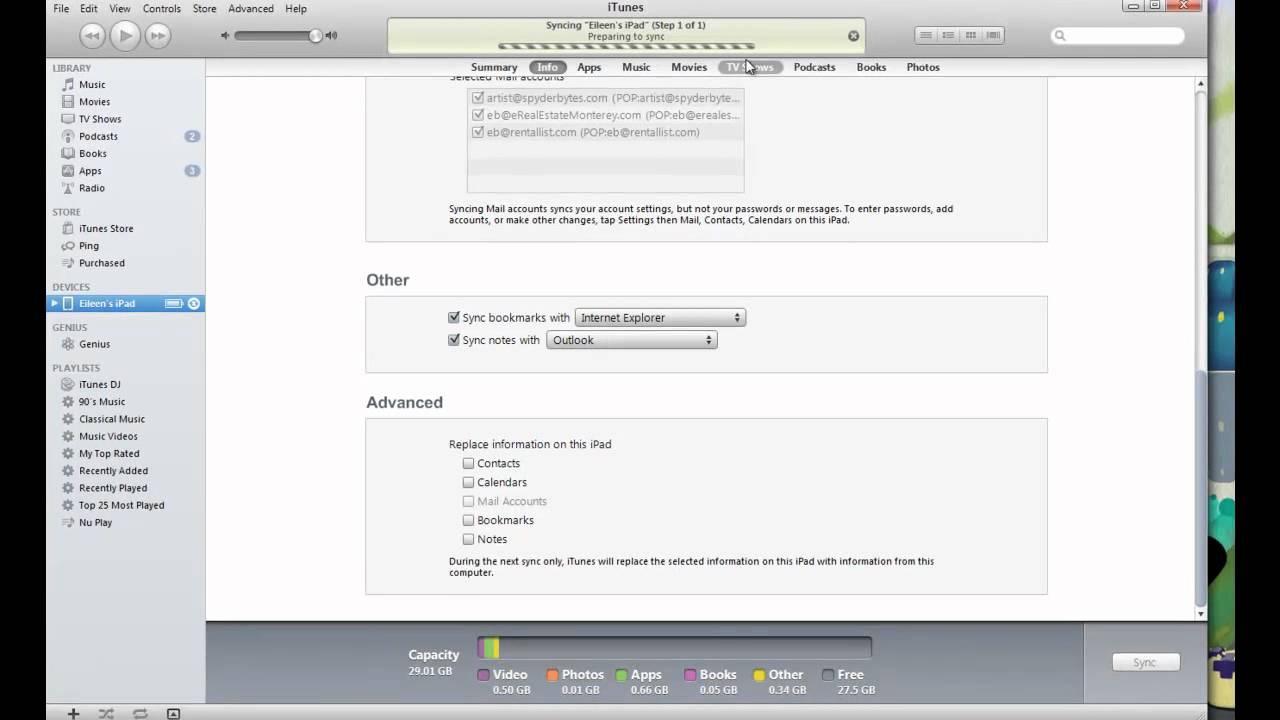Screen dimensions: 1280x720
Task: Switch to song list view icon
Action: coord(926,35)
